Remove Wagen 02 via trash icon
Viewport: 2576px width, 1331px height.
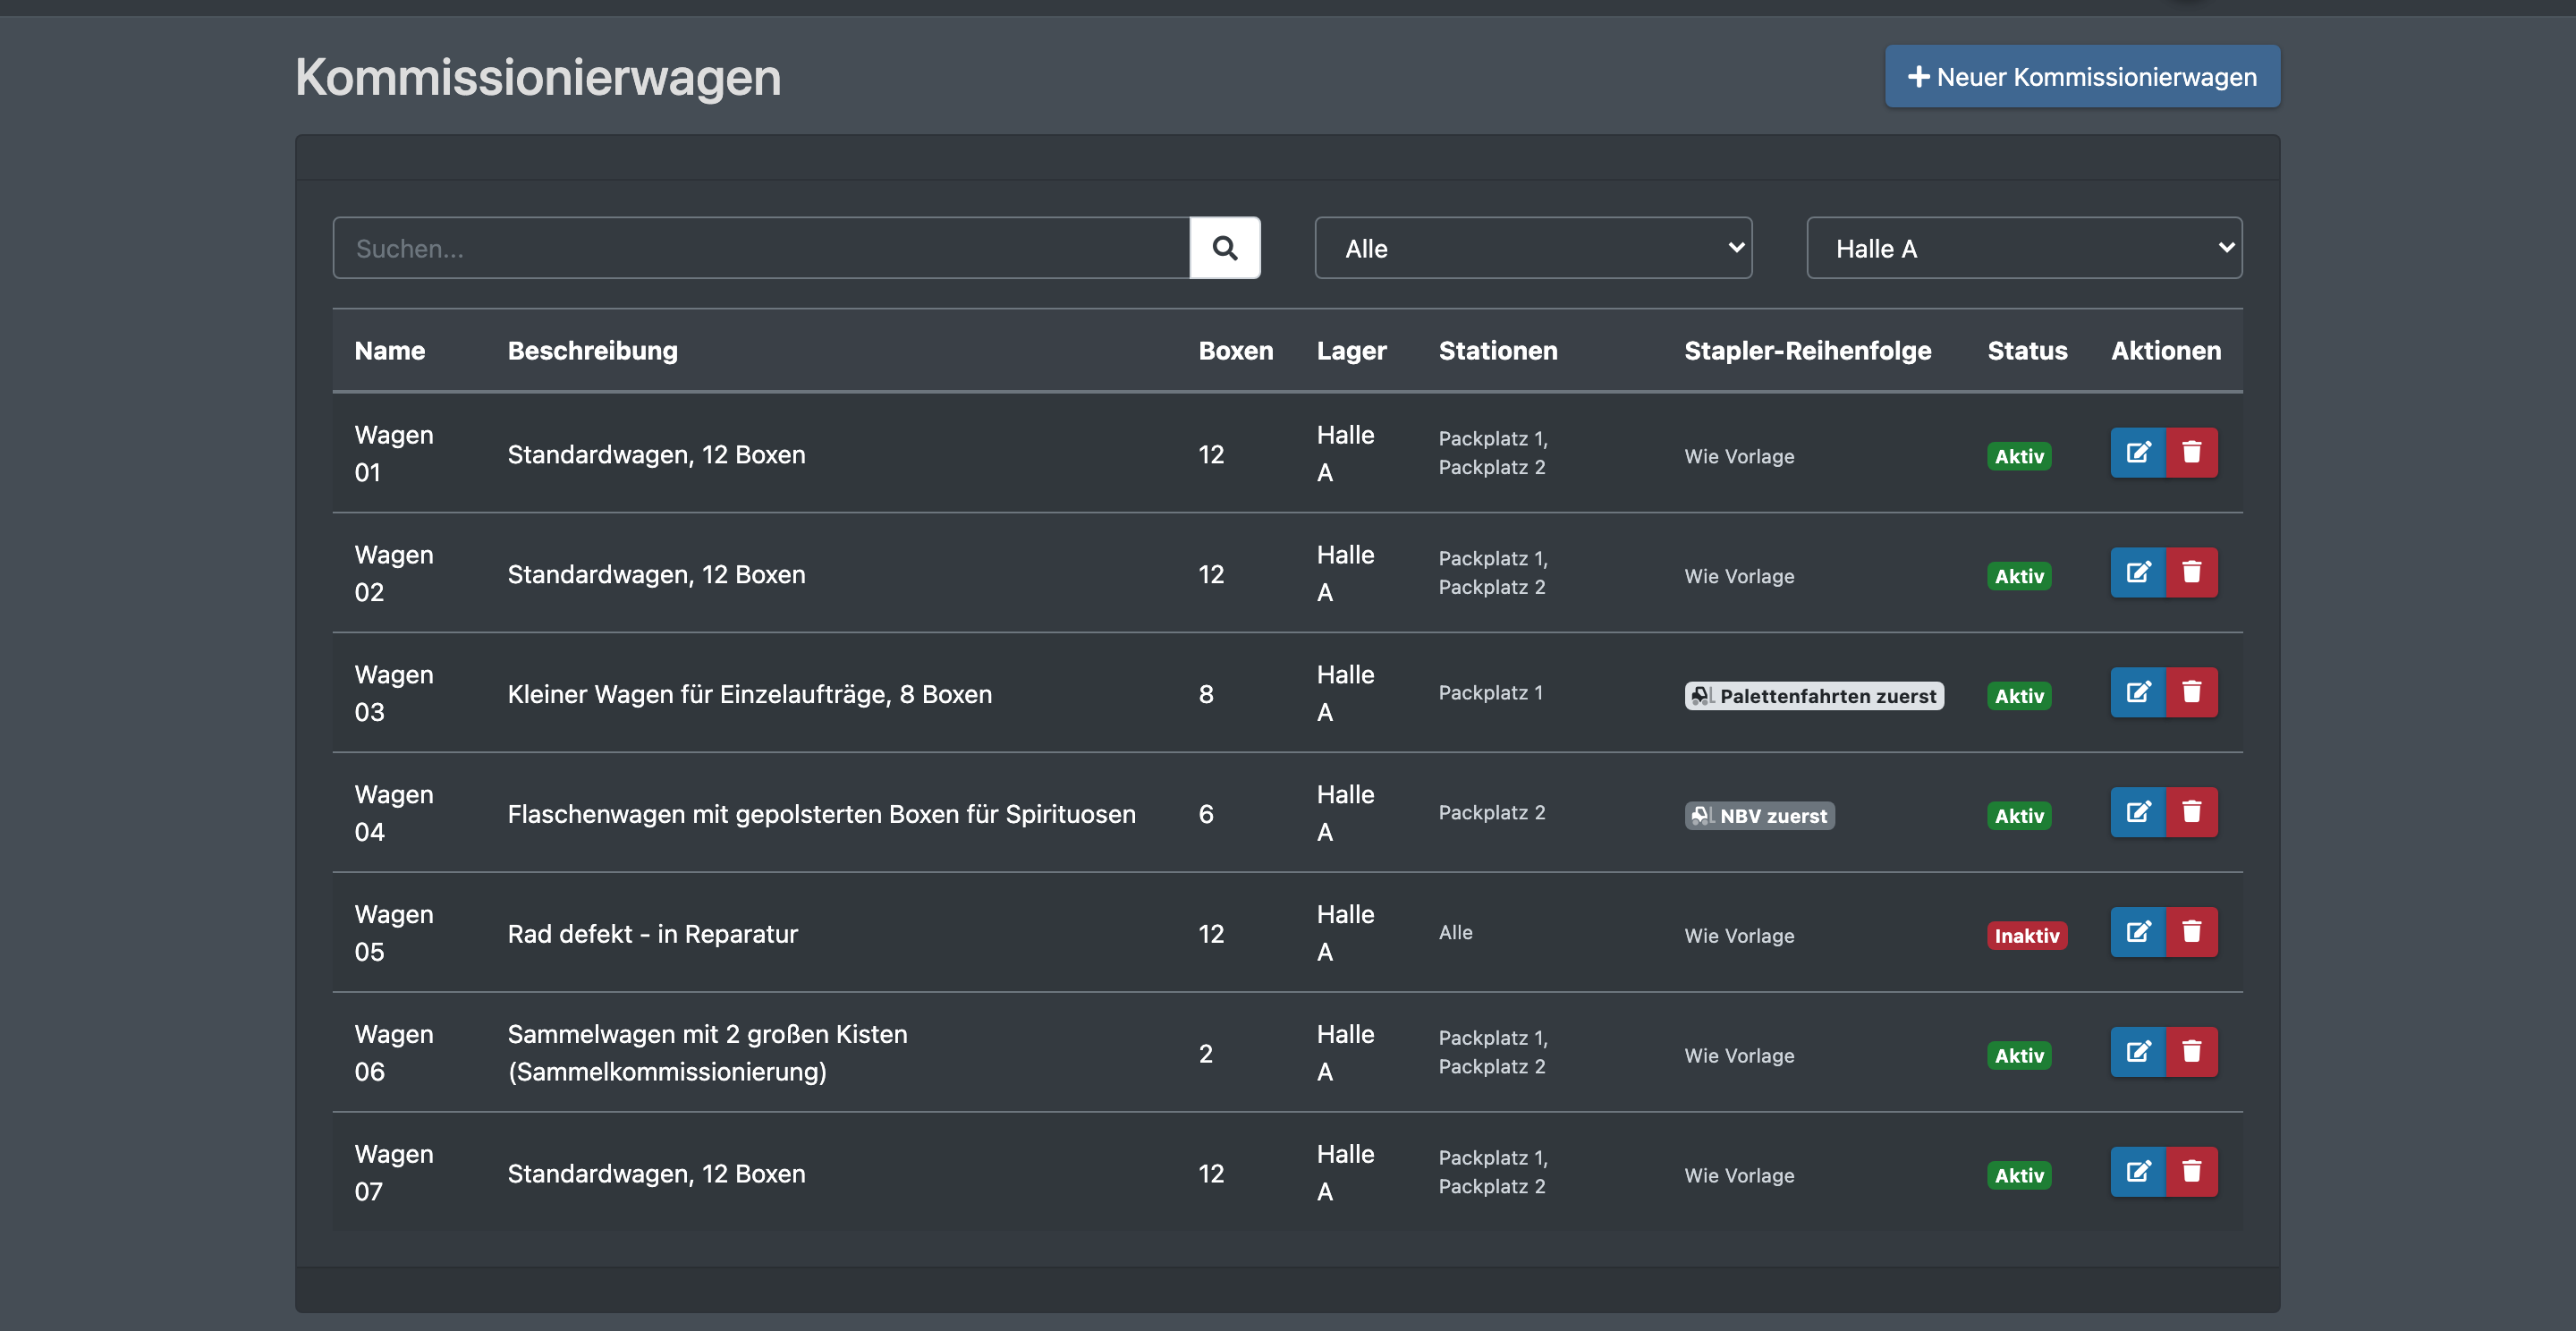(x=2191, y=573)
